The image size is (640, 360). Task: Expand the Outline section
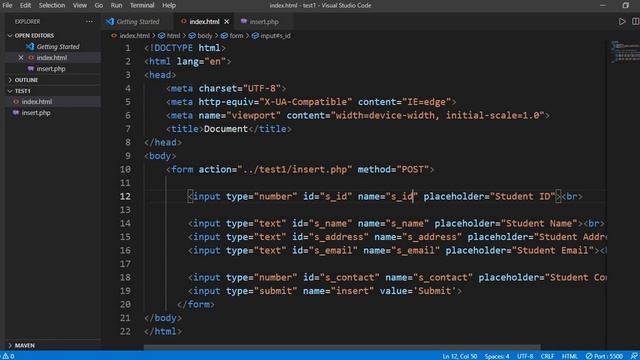tap(53, 80)
